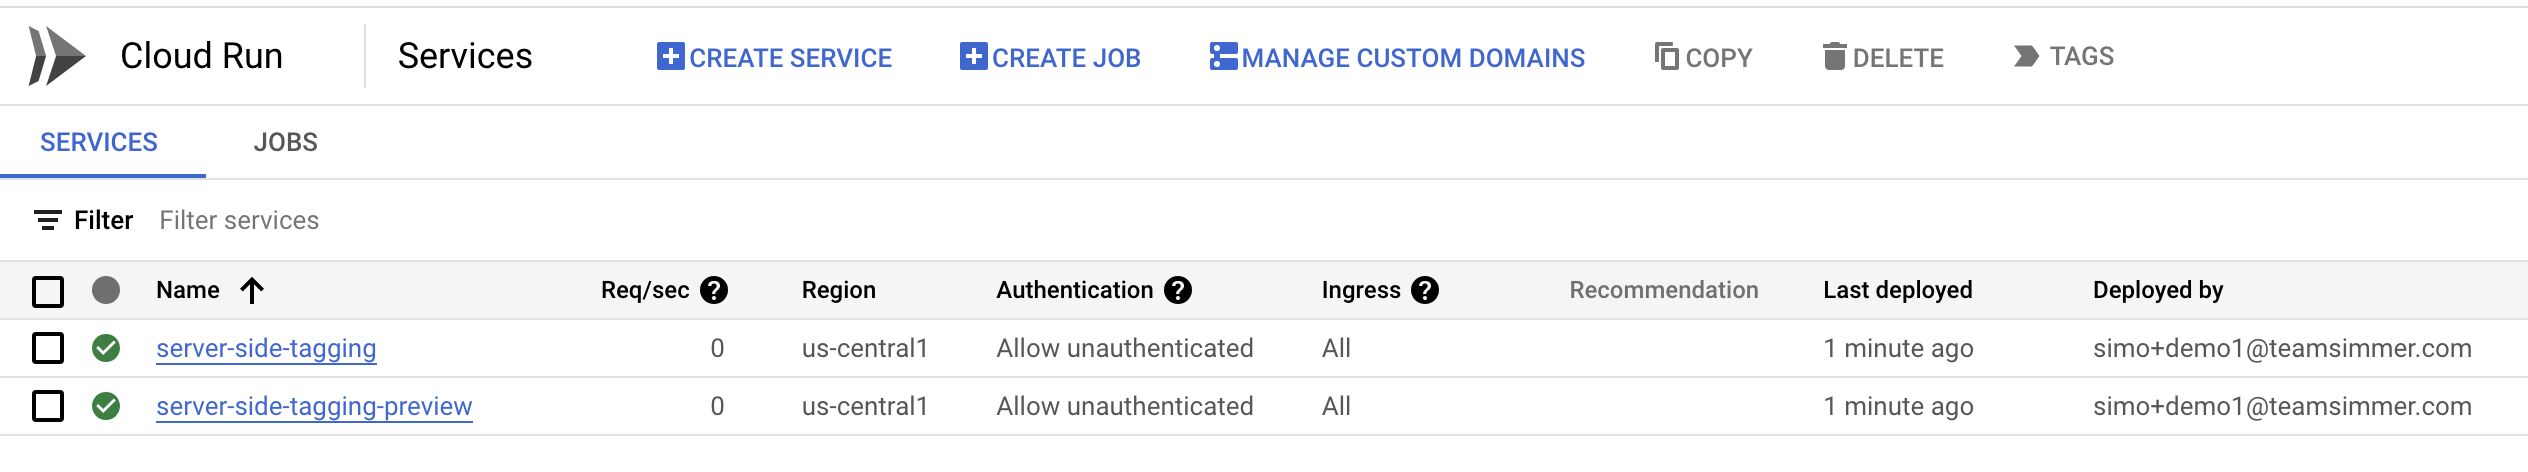Viewport: 2528px width, 472px height.
Task: Select the Services tab
Action: click(x=99, y=142)
